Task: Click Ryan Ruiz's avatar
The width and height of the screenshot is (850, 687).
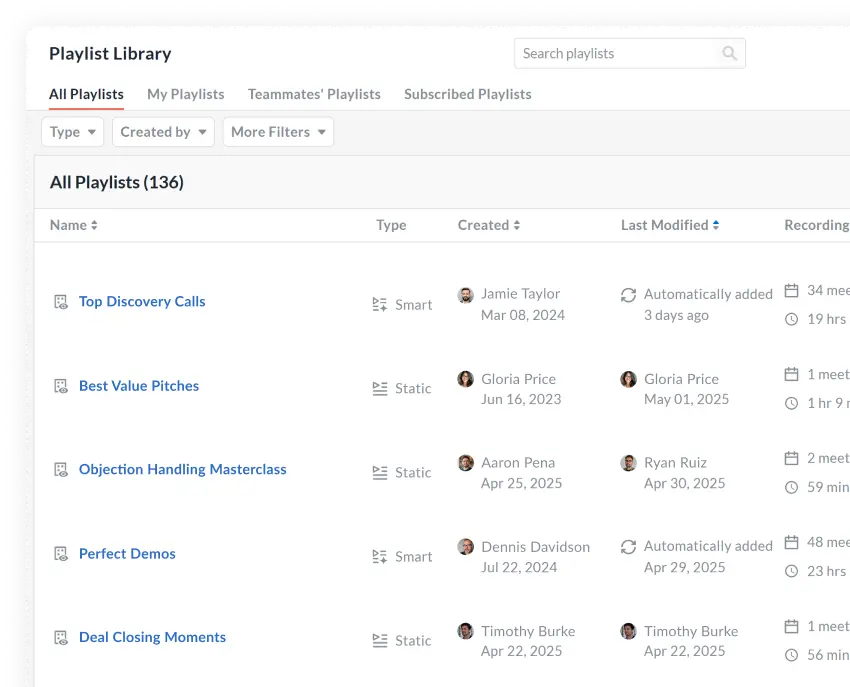Action: pos(628,463)
